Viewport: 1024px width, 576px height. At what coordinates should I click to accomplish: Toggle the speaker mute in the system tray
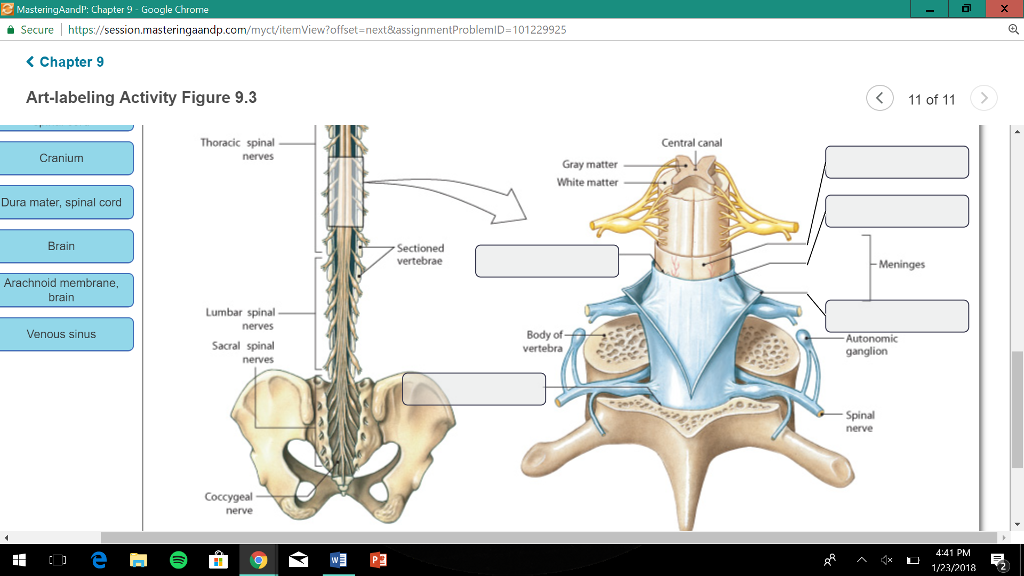(x=888, y=560)
